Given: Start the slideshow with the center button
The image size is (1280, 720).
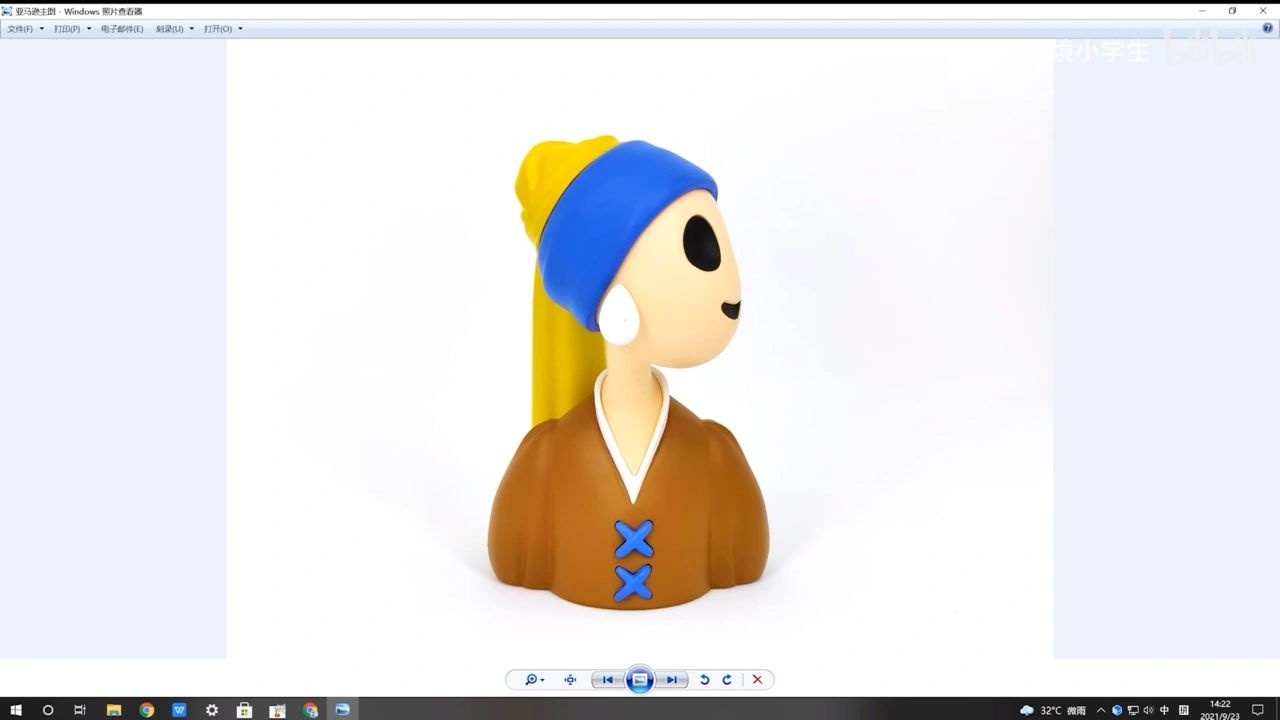Looking at the screenshot, I should click(640, 680).
